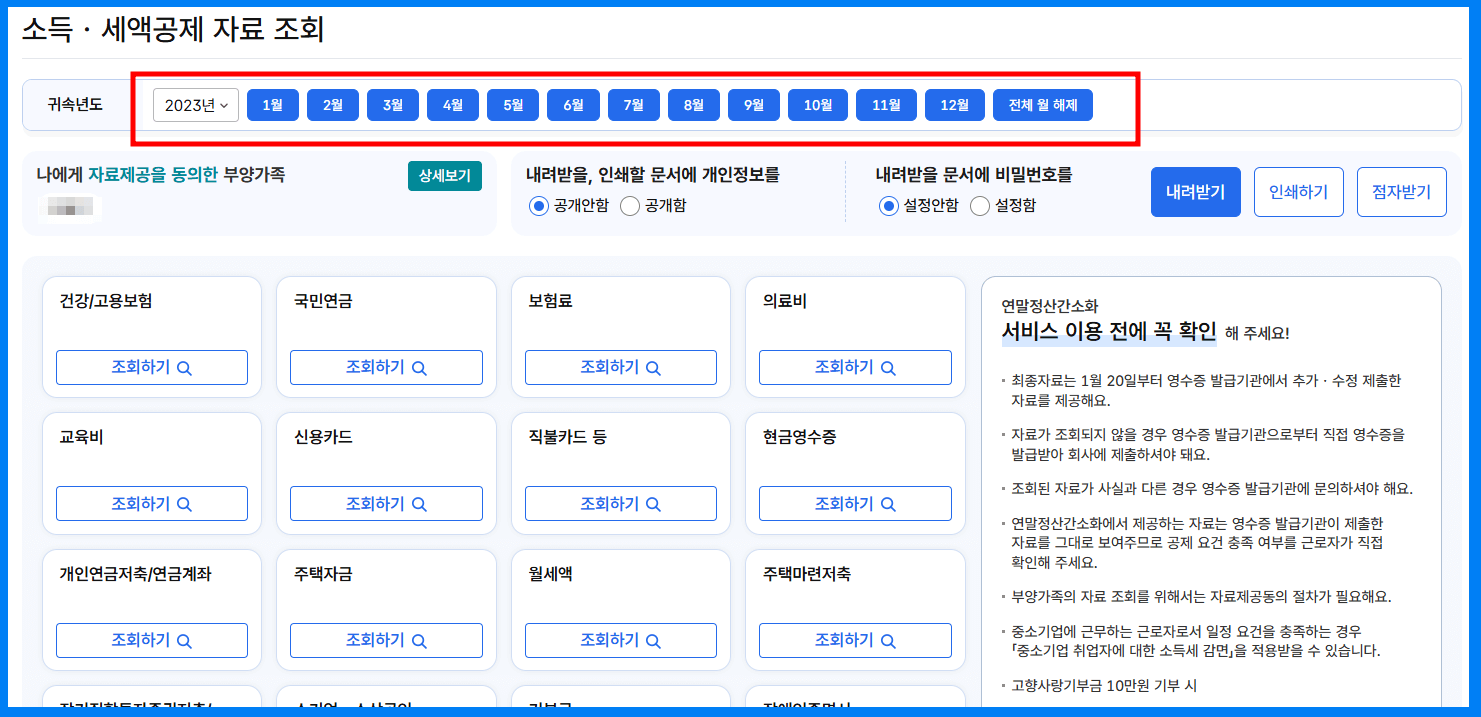The height and width of the screenshot is (717, 1481).
Task: Click the magnifier icon in 월세액 card
Action: pyautogui.click(x=652, y=640)
